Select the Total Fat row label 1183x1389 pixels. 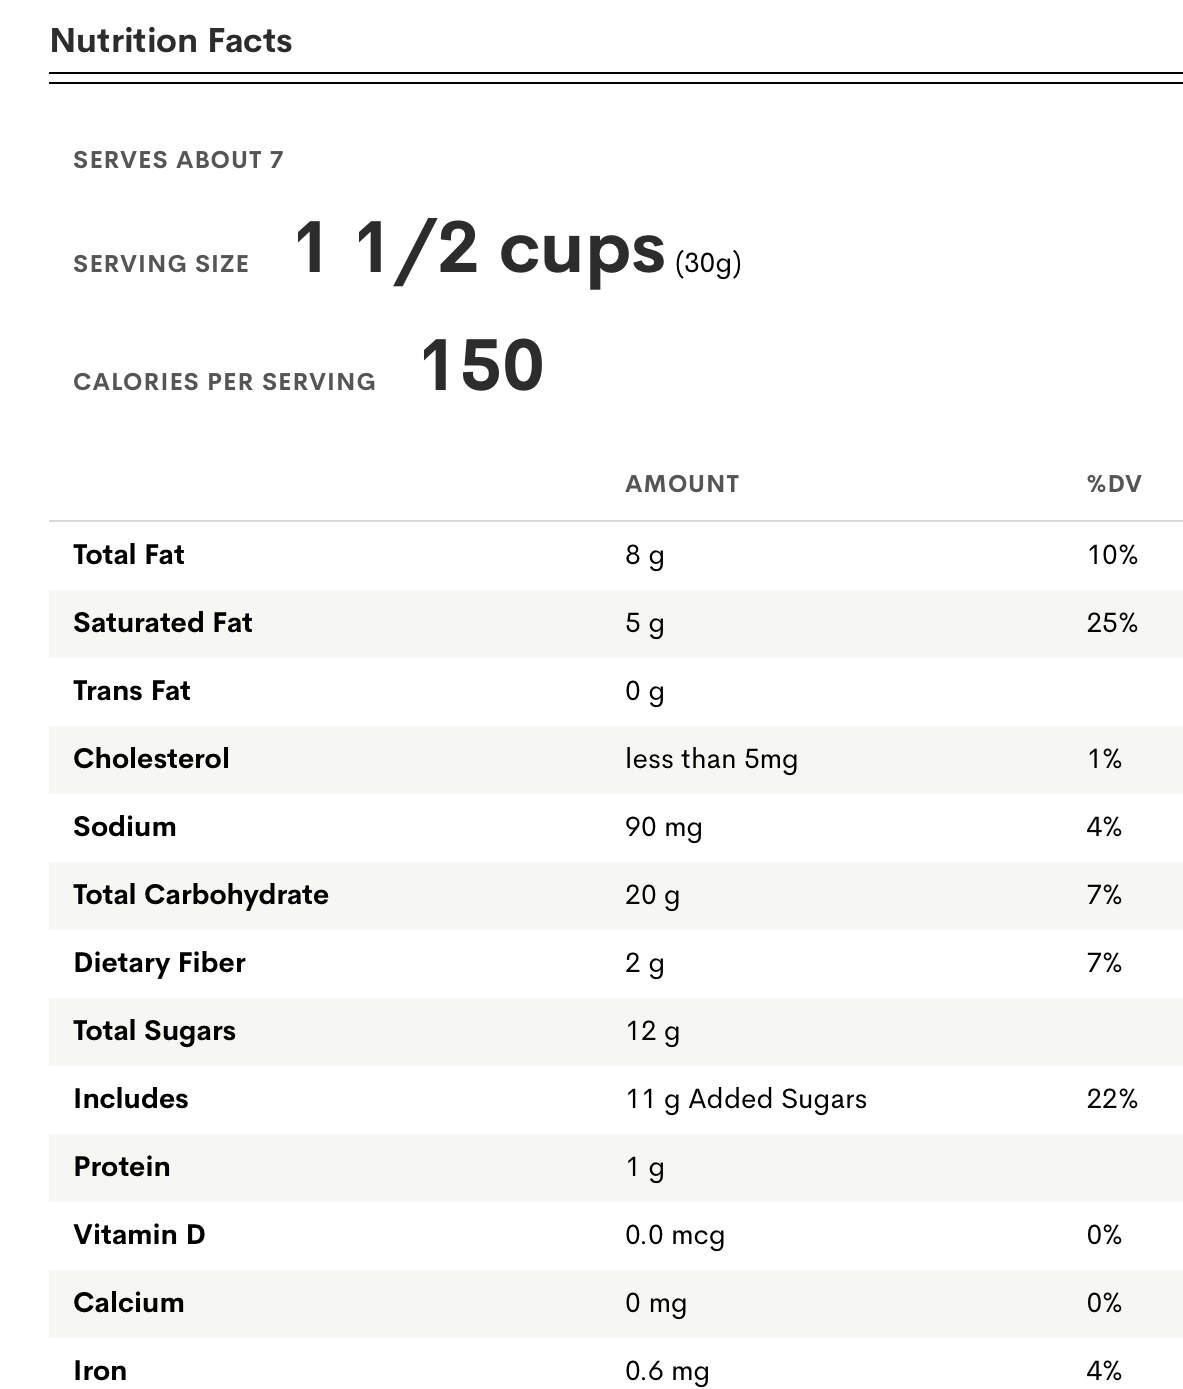click(129, 555)
